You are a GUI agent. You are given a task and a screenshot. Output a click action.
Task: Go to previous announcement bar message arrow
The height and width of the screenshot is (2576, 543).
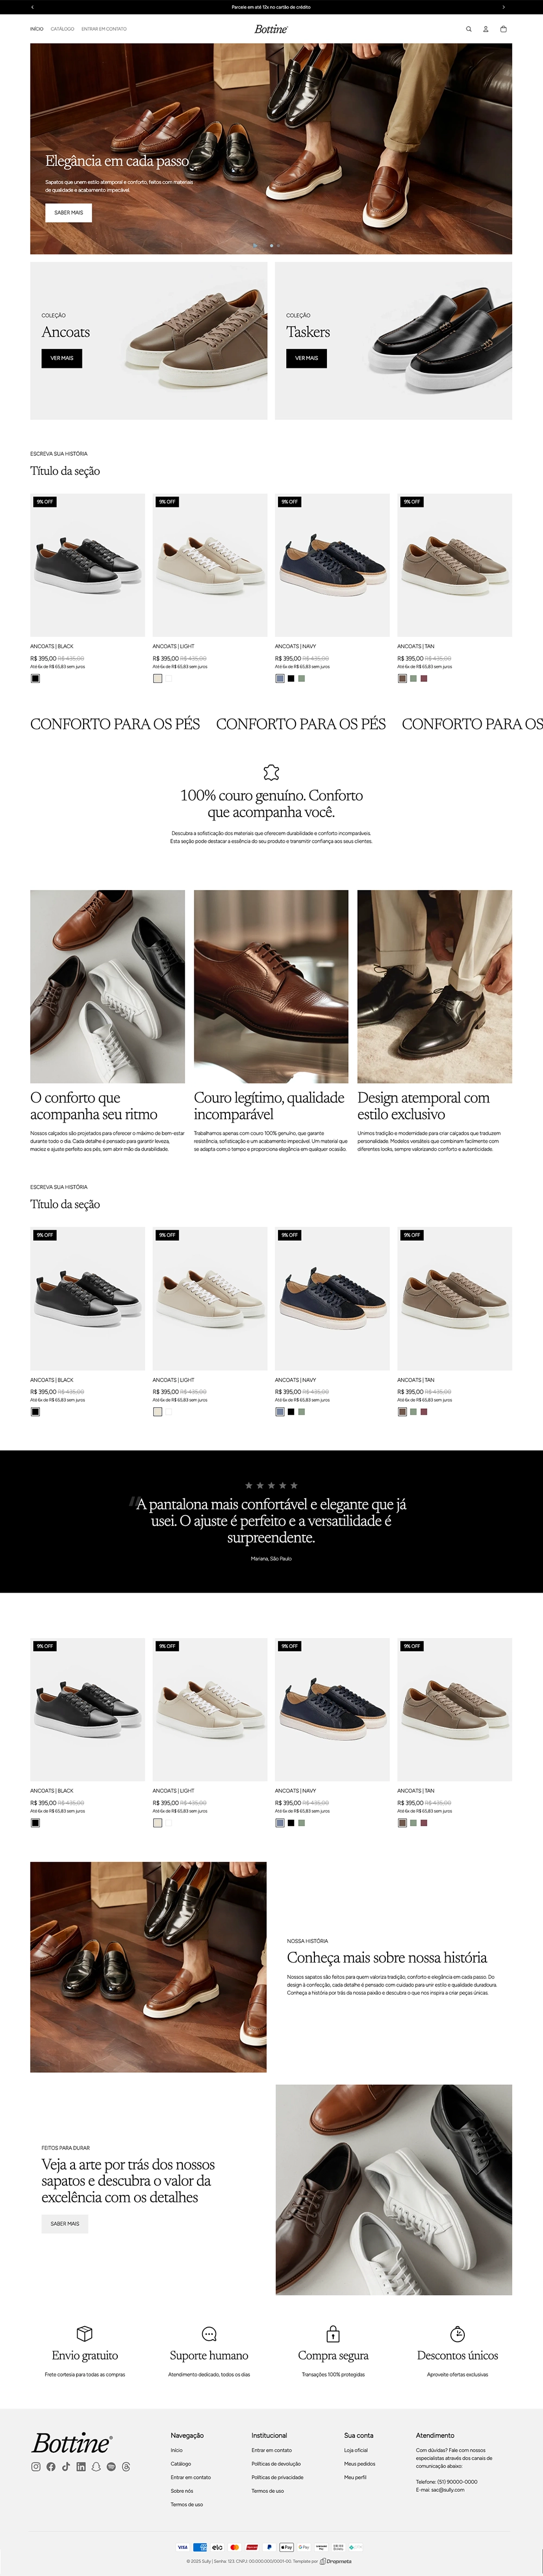click(x=33, y=7)
